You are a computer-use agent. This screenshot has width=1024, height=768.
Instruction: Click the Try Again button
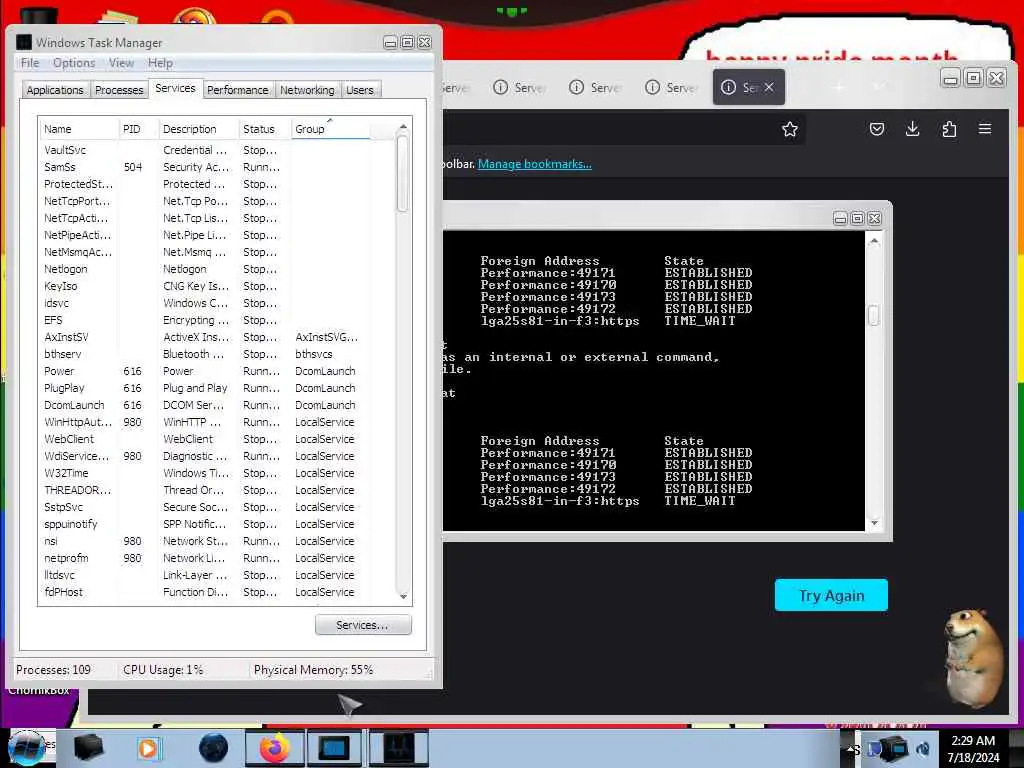point(831,595)
